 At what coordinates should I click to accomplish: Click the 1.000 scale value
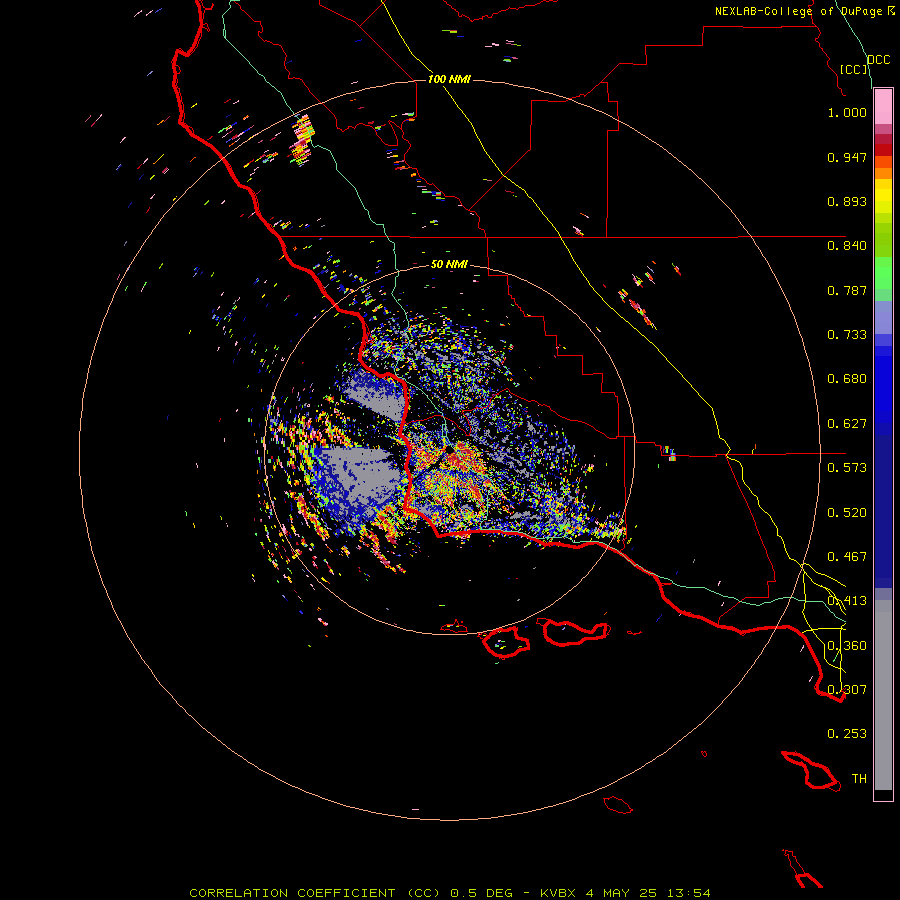[x=847, y=112]
